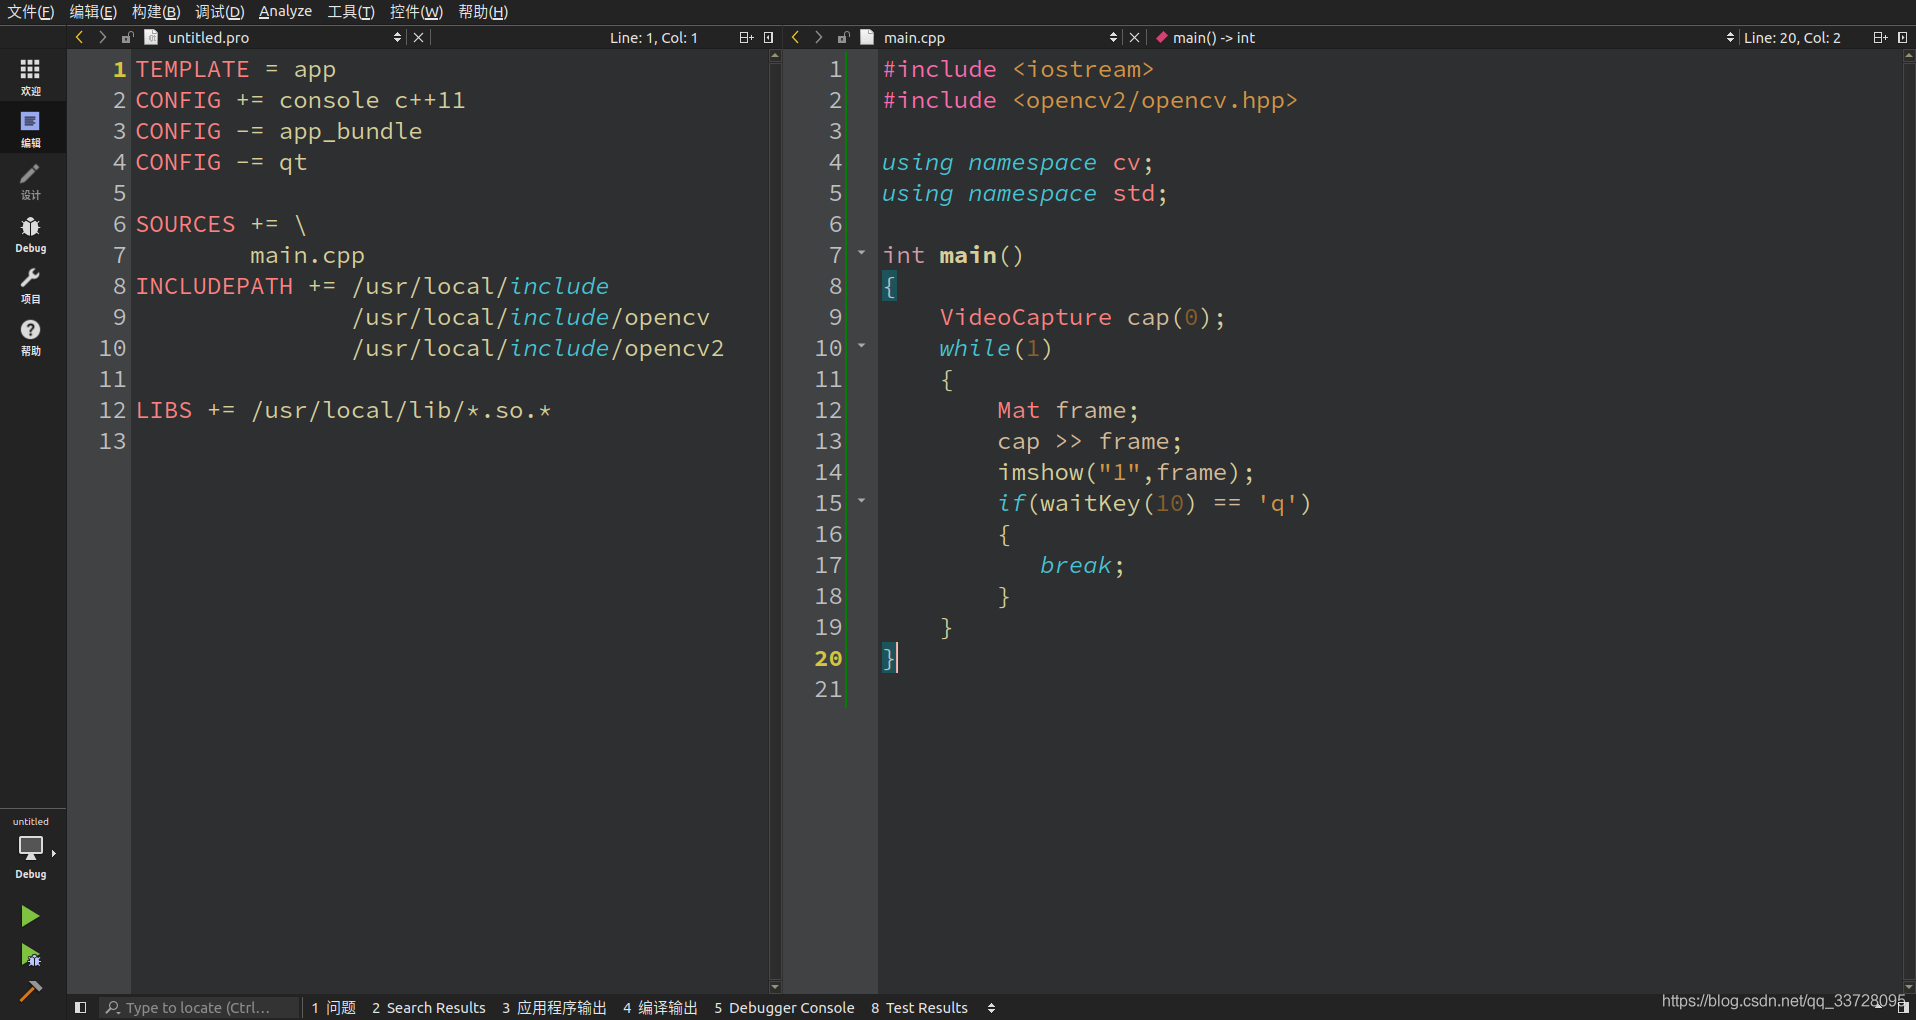Image resolution: width=1916 pixels, height=1020 pixels.
Task: Open the output panes selector arrows
Action: 991,1007
